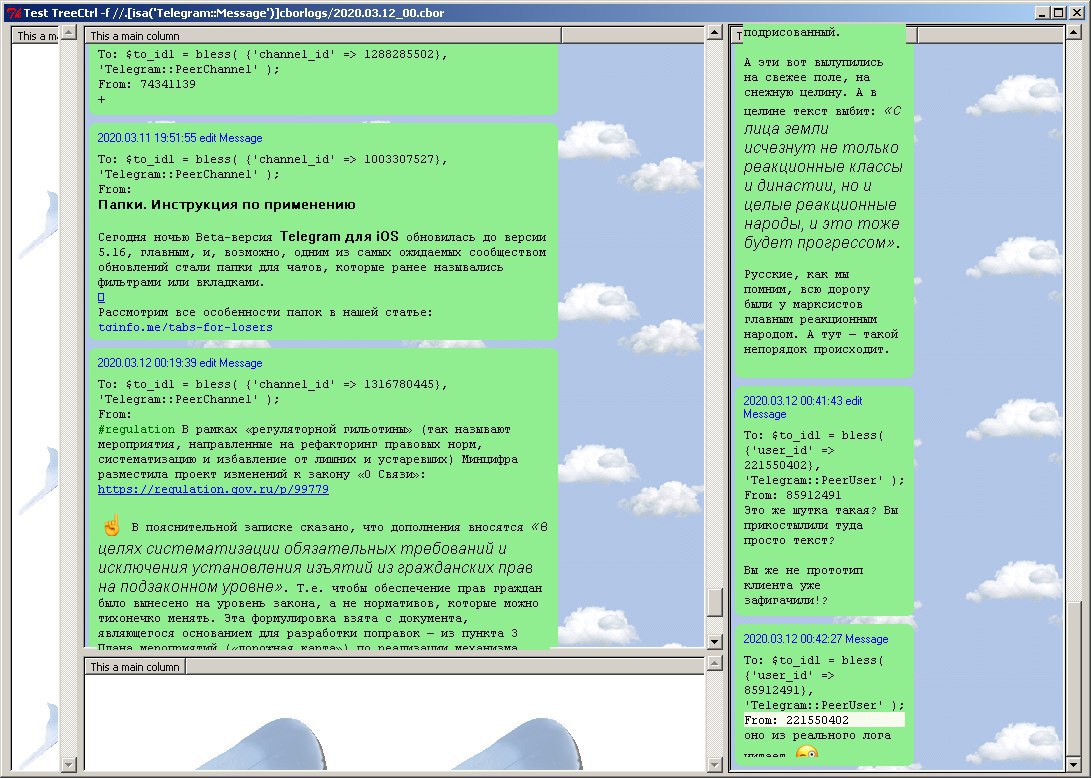Click the '+' line below From: 74341139
The width and height of the screenshot is (1091, 778).
[x=102, y=100]
